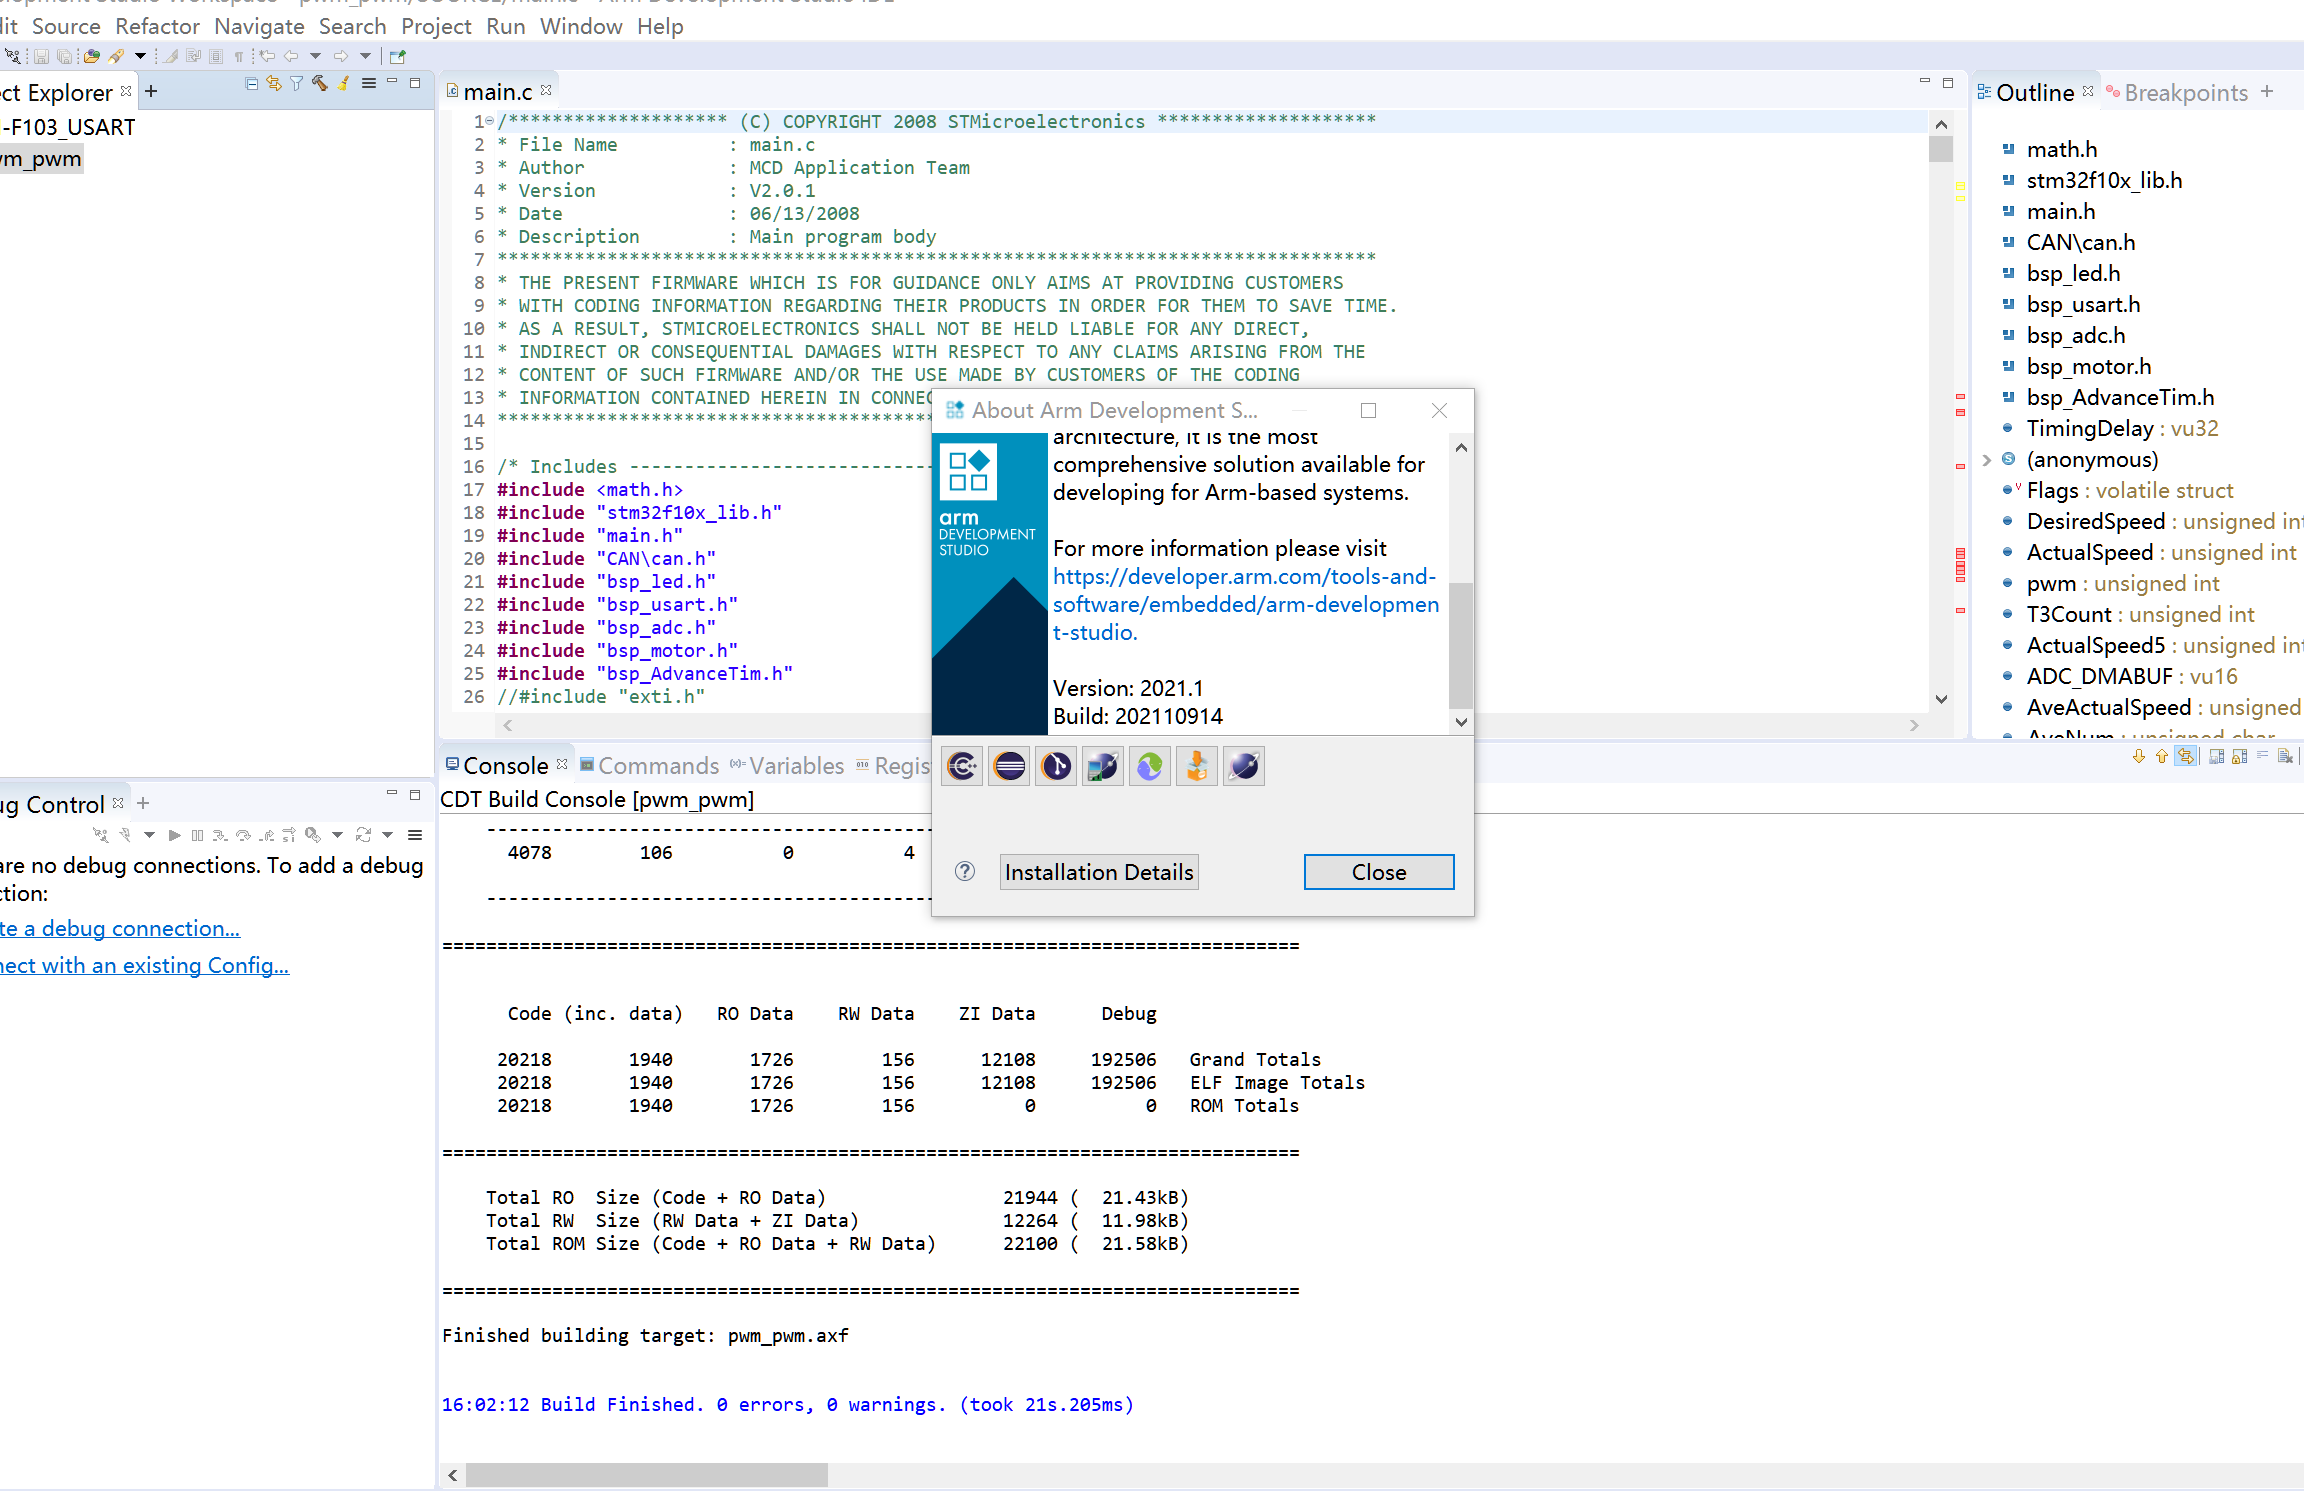Click Last Edit Location arrow icon

click(x=267, y=56)
